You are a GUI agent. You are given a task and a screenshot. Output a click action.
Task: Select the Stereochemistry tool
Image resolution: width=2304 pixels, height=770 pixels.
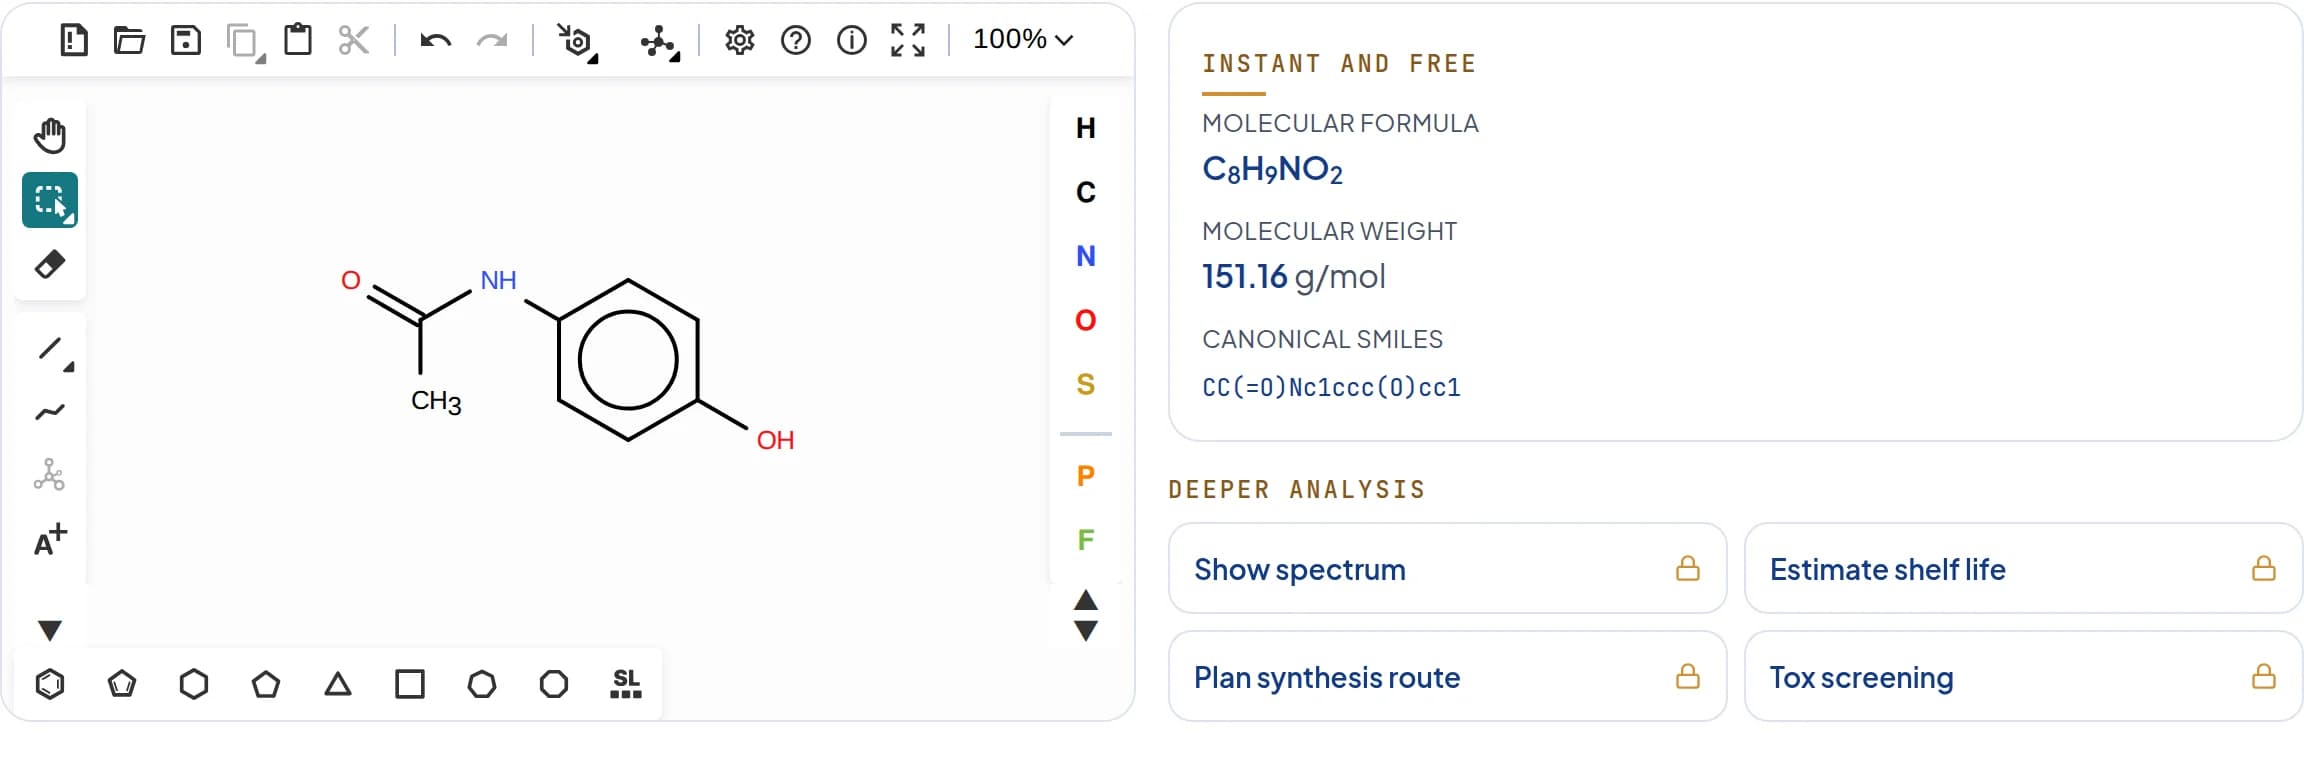50,474
